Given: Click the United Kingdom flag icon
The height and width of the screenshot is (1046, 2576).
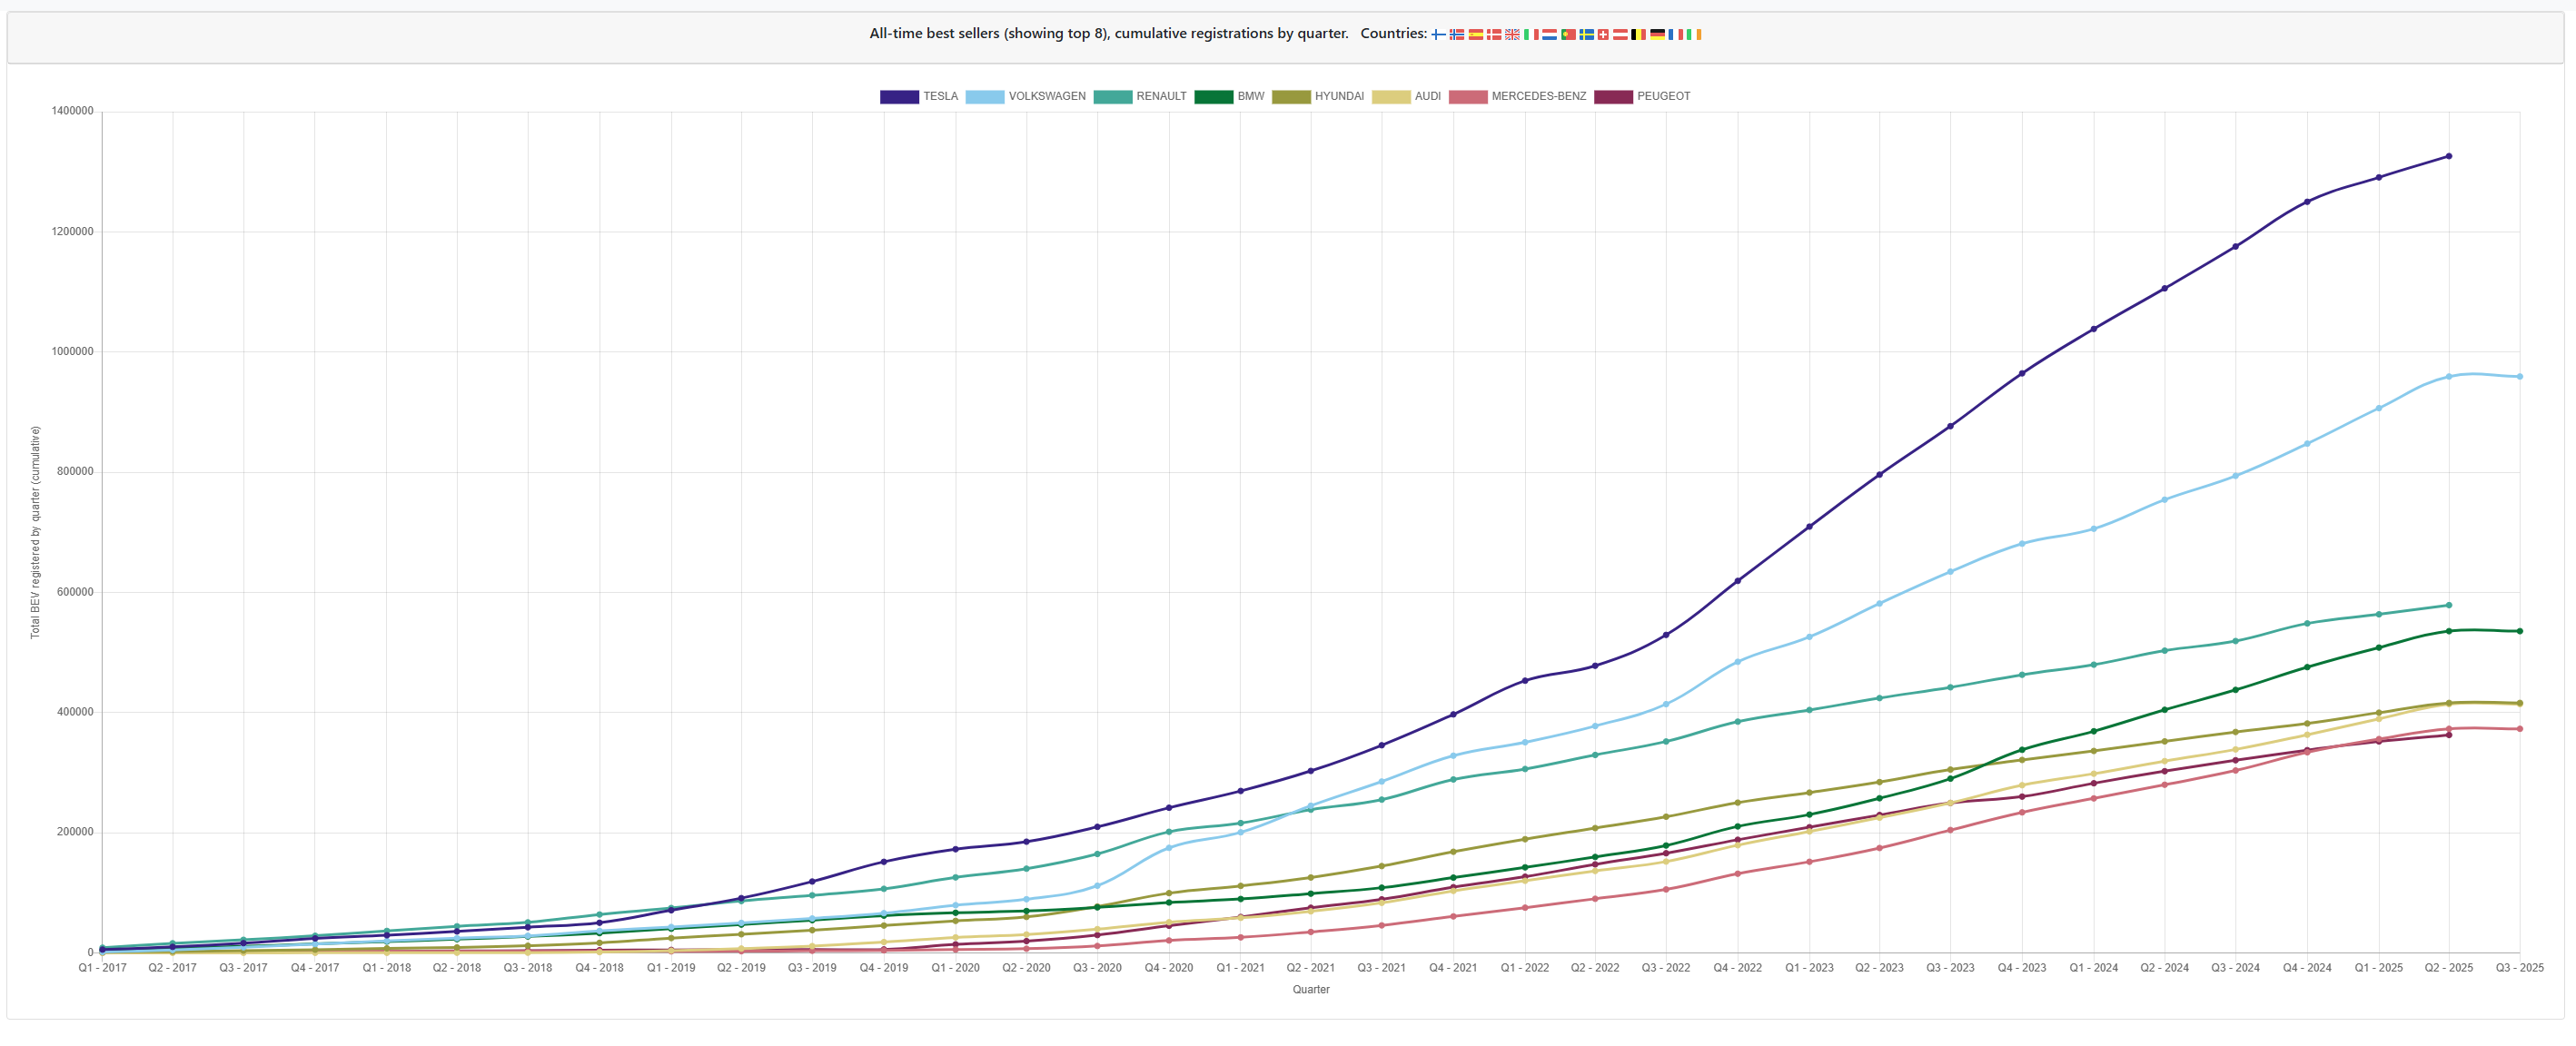Looking at the screenshot, I should (1513, 34).
